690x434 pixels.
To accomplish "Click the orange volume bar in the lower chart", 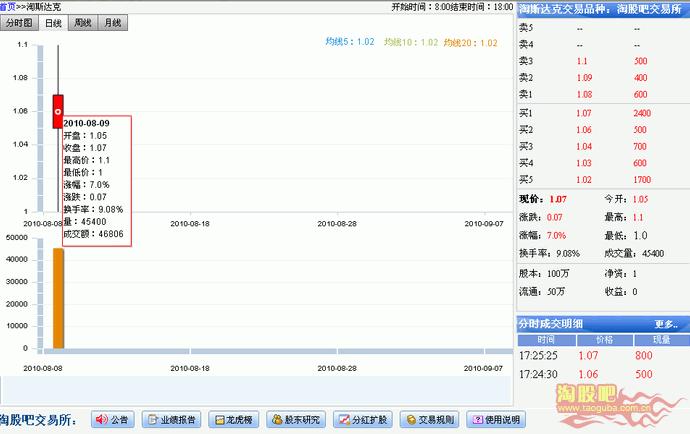I will pos(59,298).
